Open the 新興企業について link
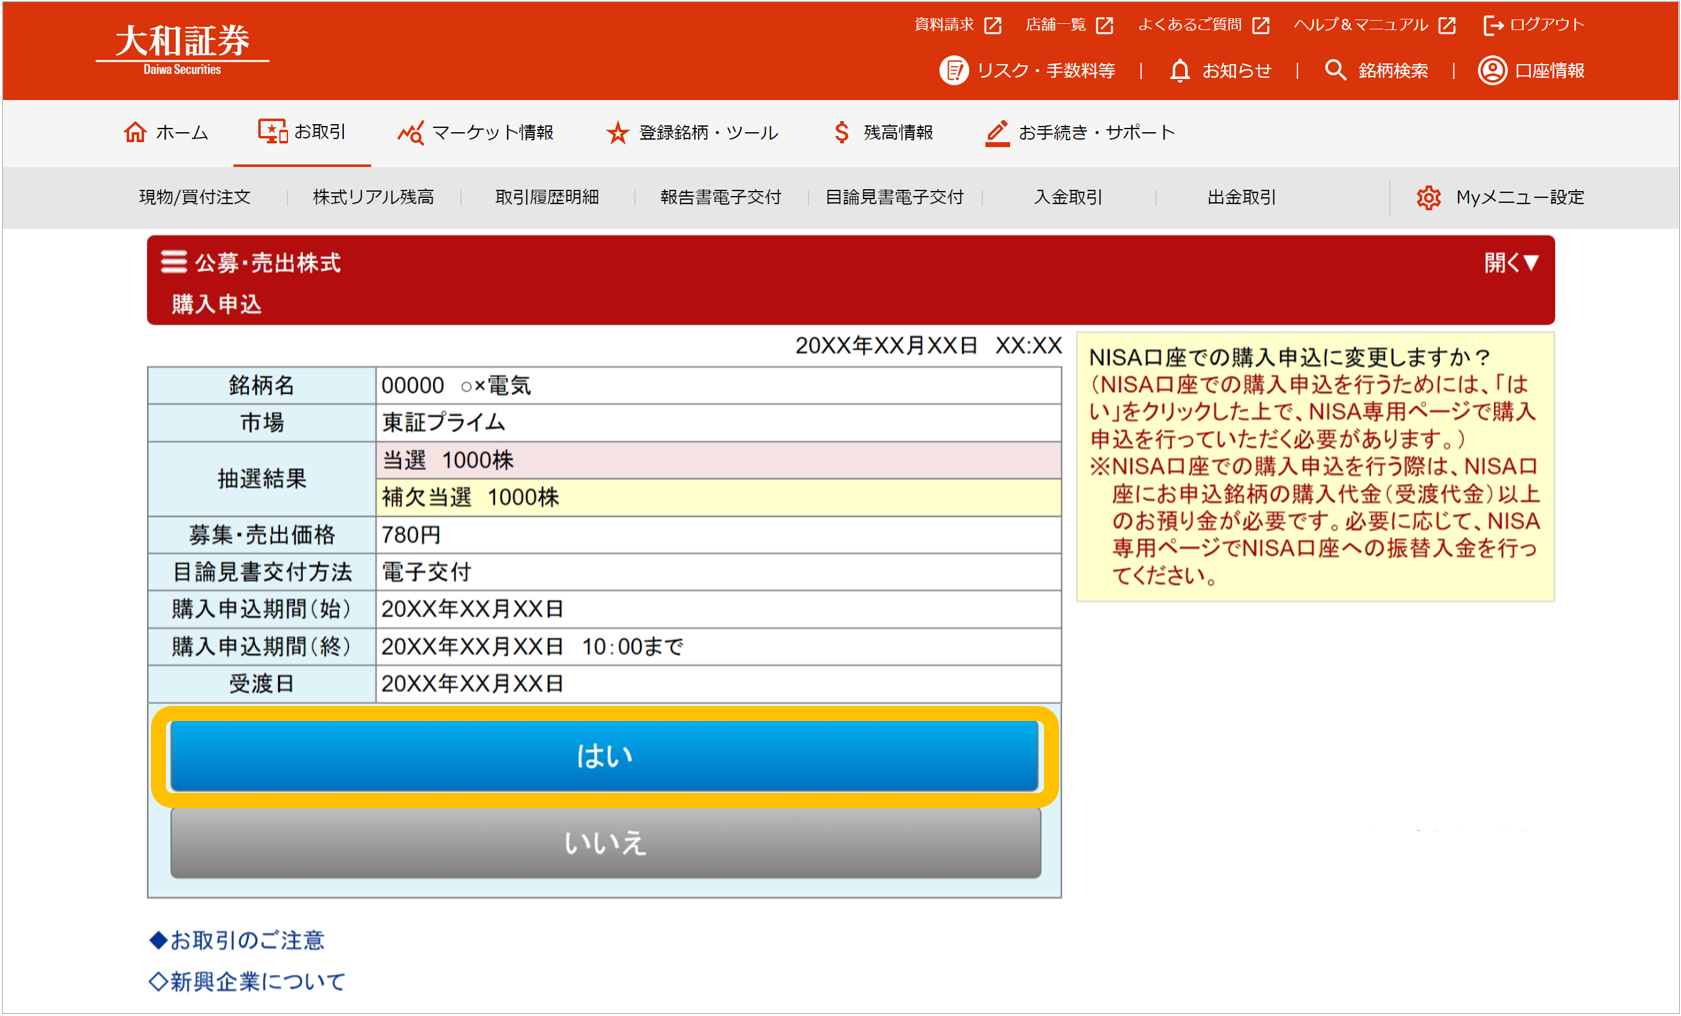 (x=247, y=982)
